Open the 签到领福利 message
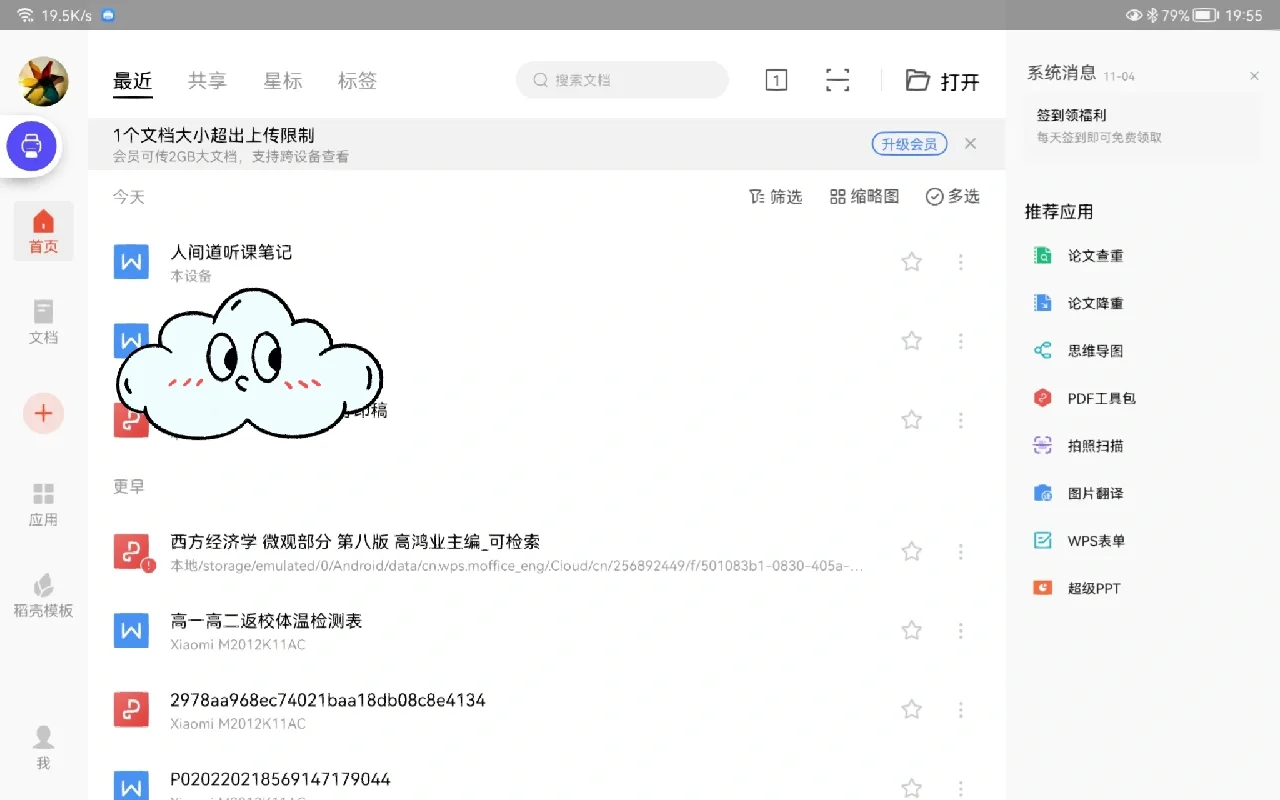1280x800 pixels. click(1142, 126)
